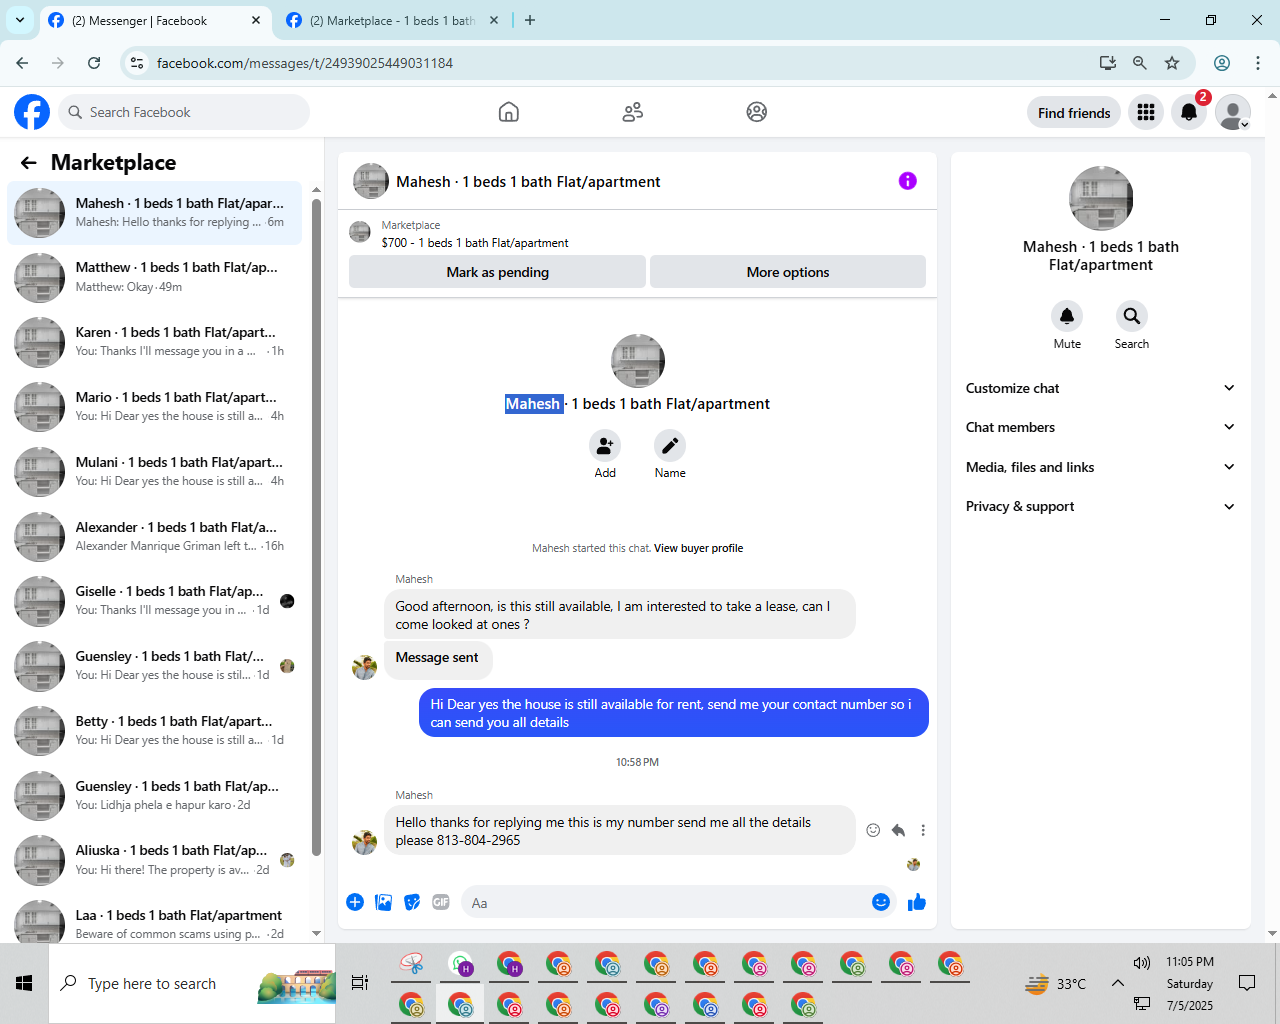Open Betty conversation in chat list
Image resolution: width=1280 pixels, height=1024 pixels.
pos(155,731)
